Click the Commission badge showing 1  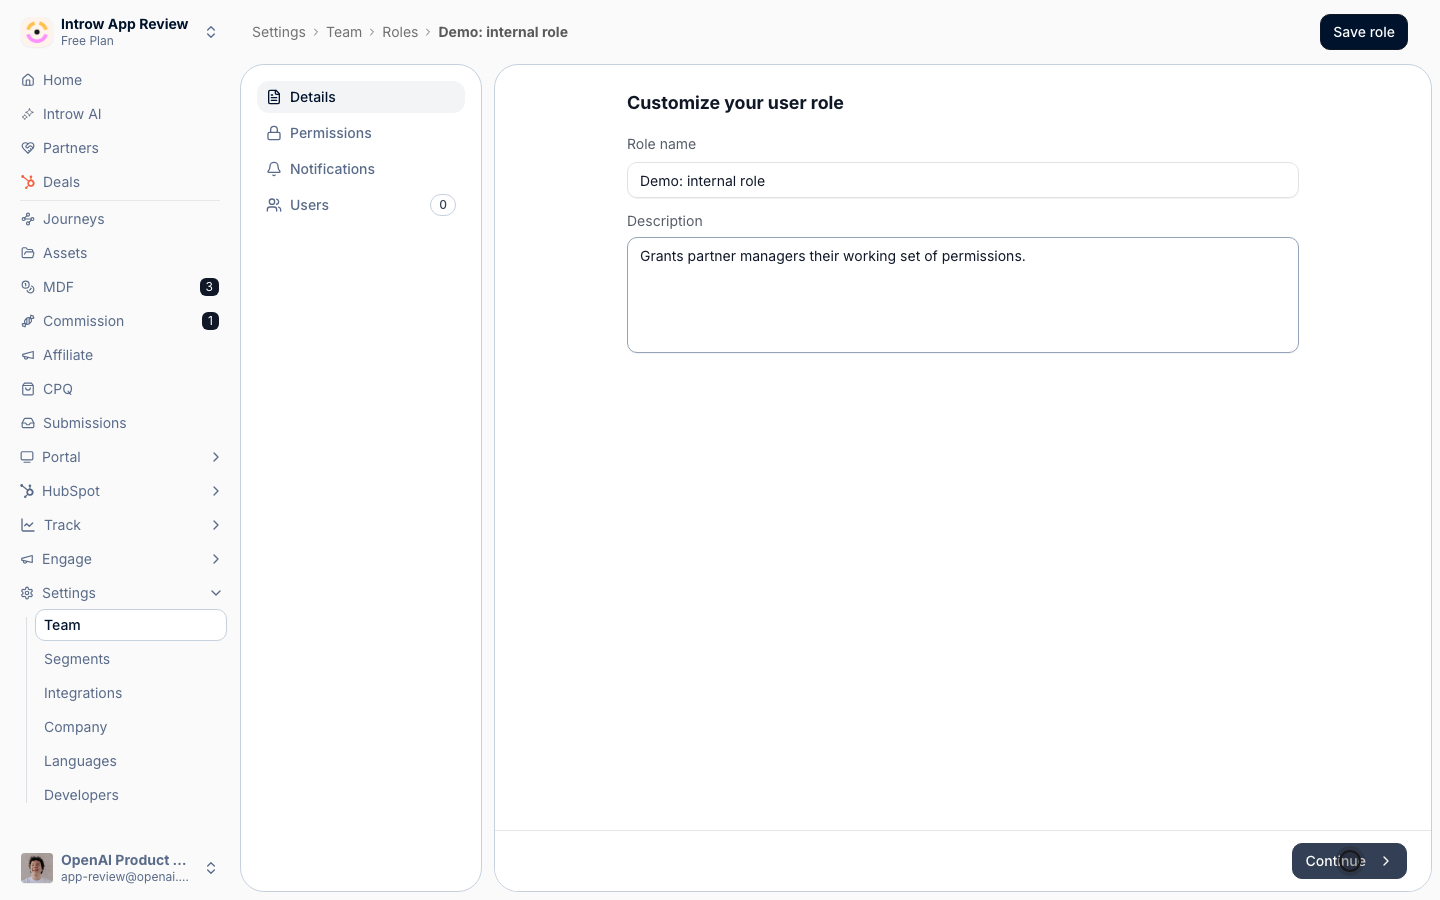pyautogui.click(x=210, y=321)
